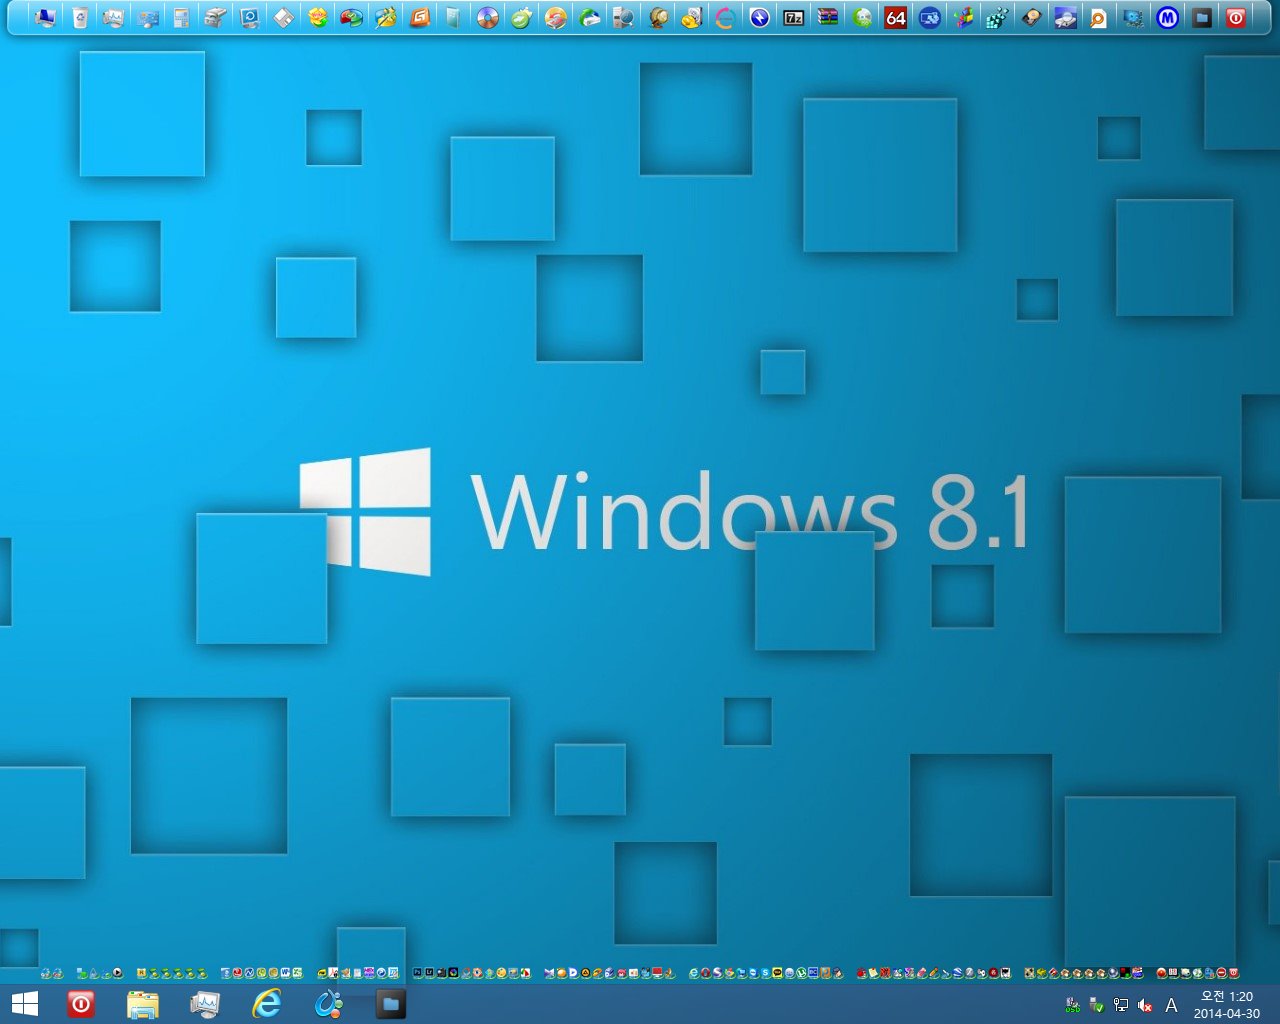
Task: Open the dark folder icon in top dock
Action: point(1202,18)
